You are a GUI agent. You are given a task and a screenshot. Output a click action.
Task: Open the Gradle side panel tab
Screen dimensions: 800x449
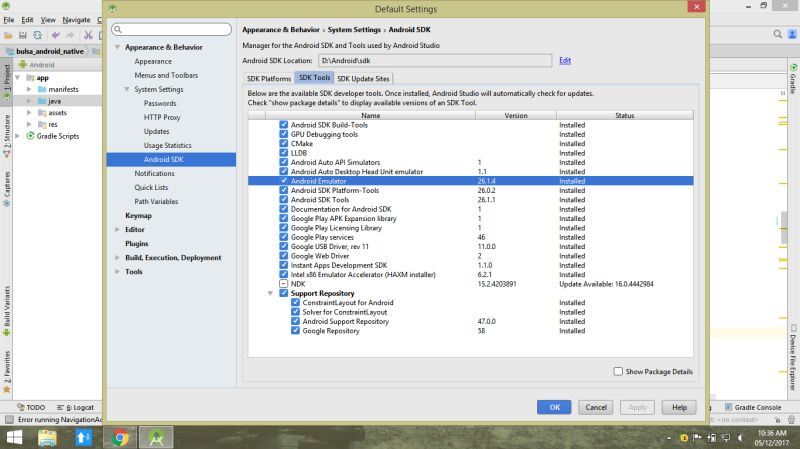click(793, 79)
